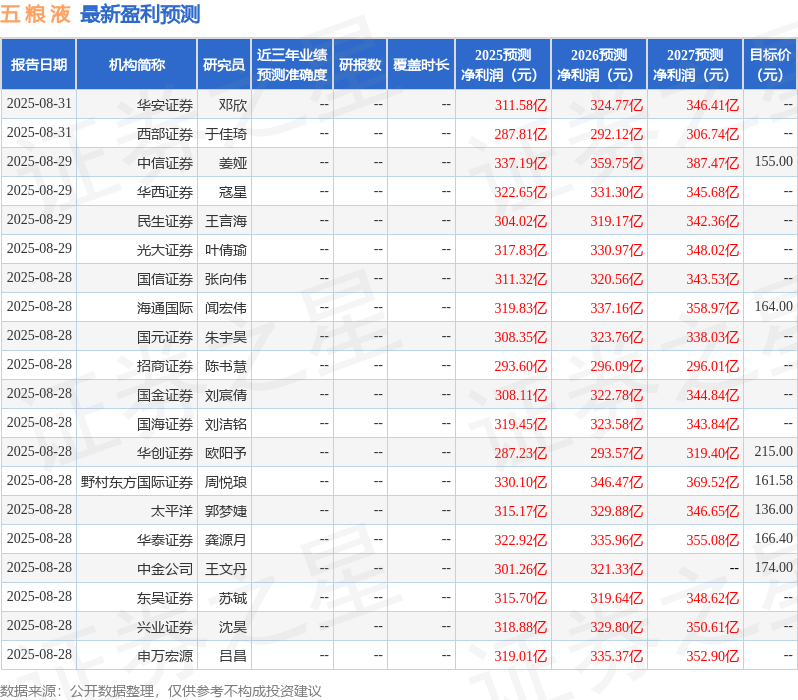Click analyst name 周悦琅

pyautogui.click(x=226, y=482)
